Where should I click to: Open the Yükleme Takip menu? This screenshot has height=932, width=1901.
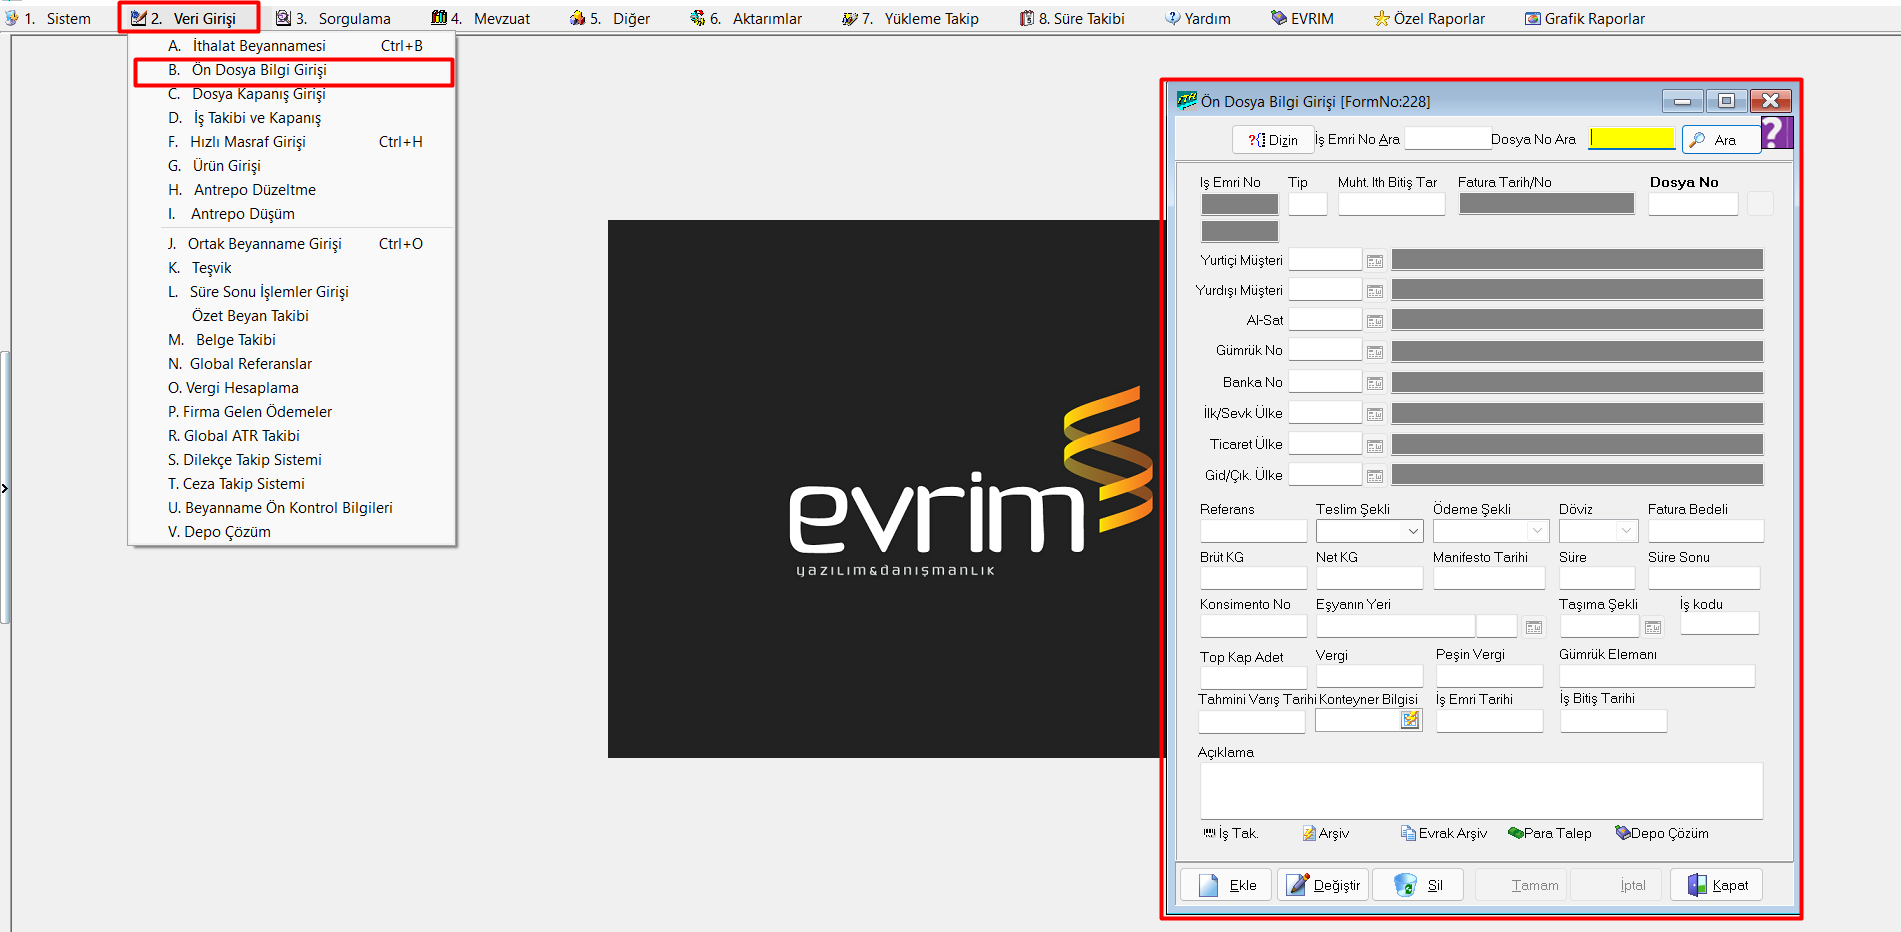coord(911,18)
